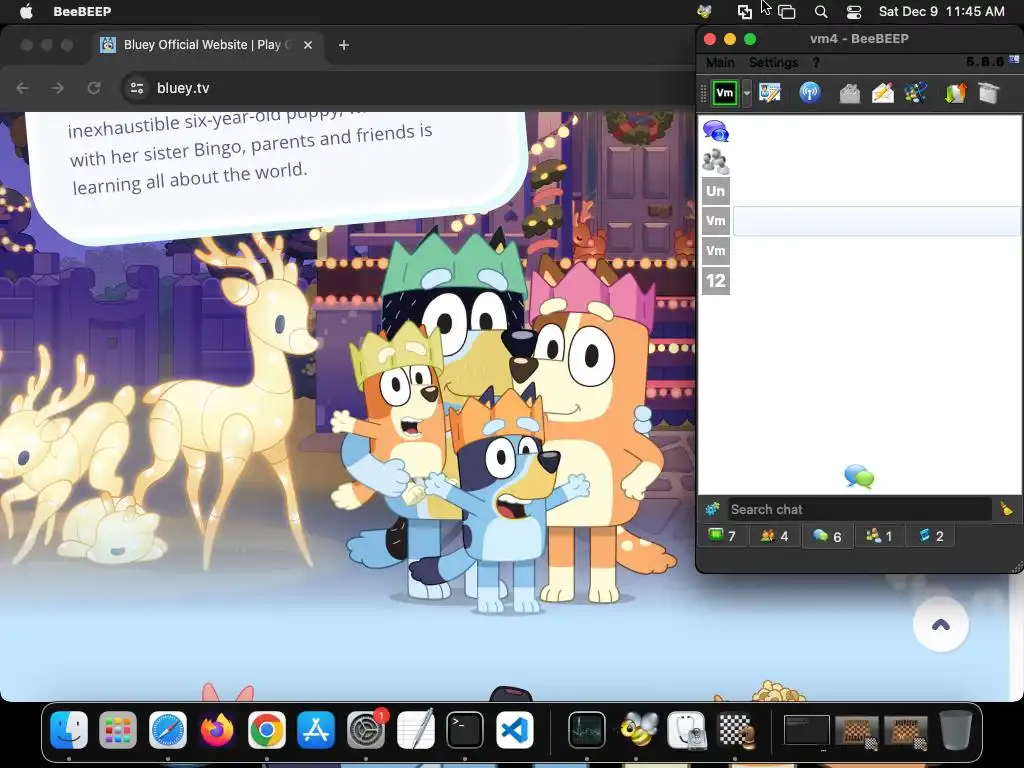1024x768 pixels.
Task: Close the Bluey Official Website browser tab
Action: click(308, 45)
